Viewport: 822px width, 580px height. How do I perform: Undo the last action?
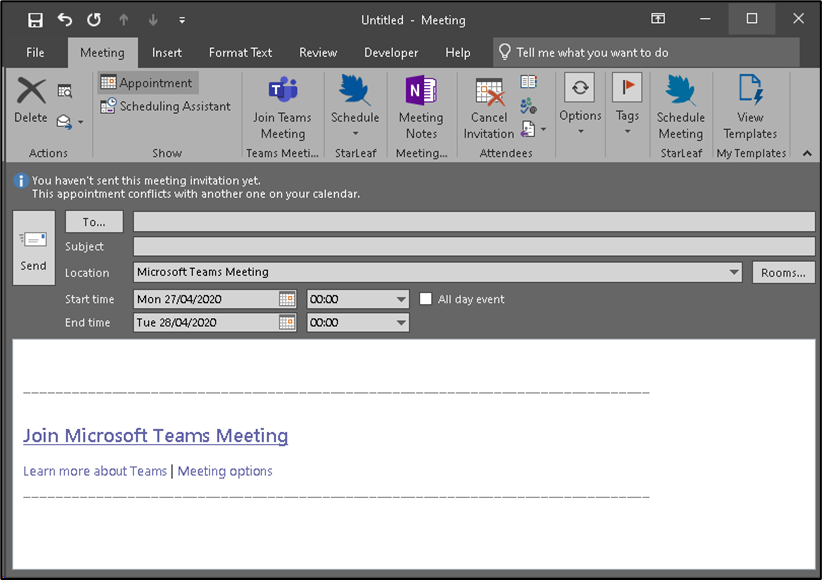(x=64, y=20)
